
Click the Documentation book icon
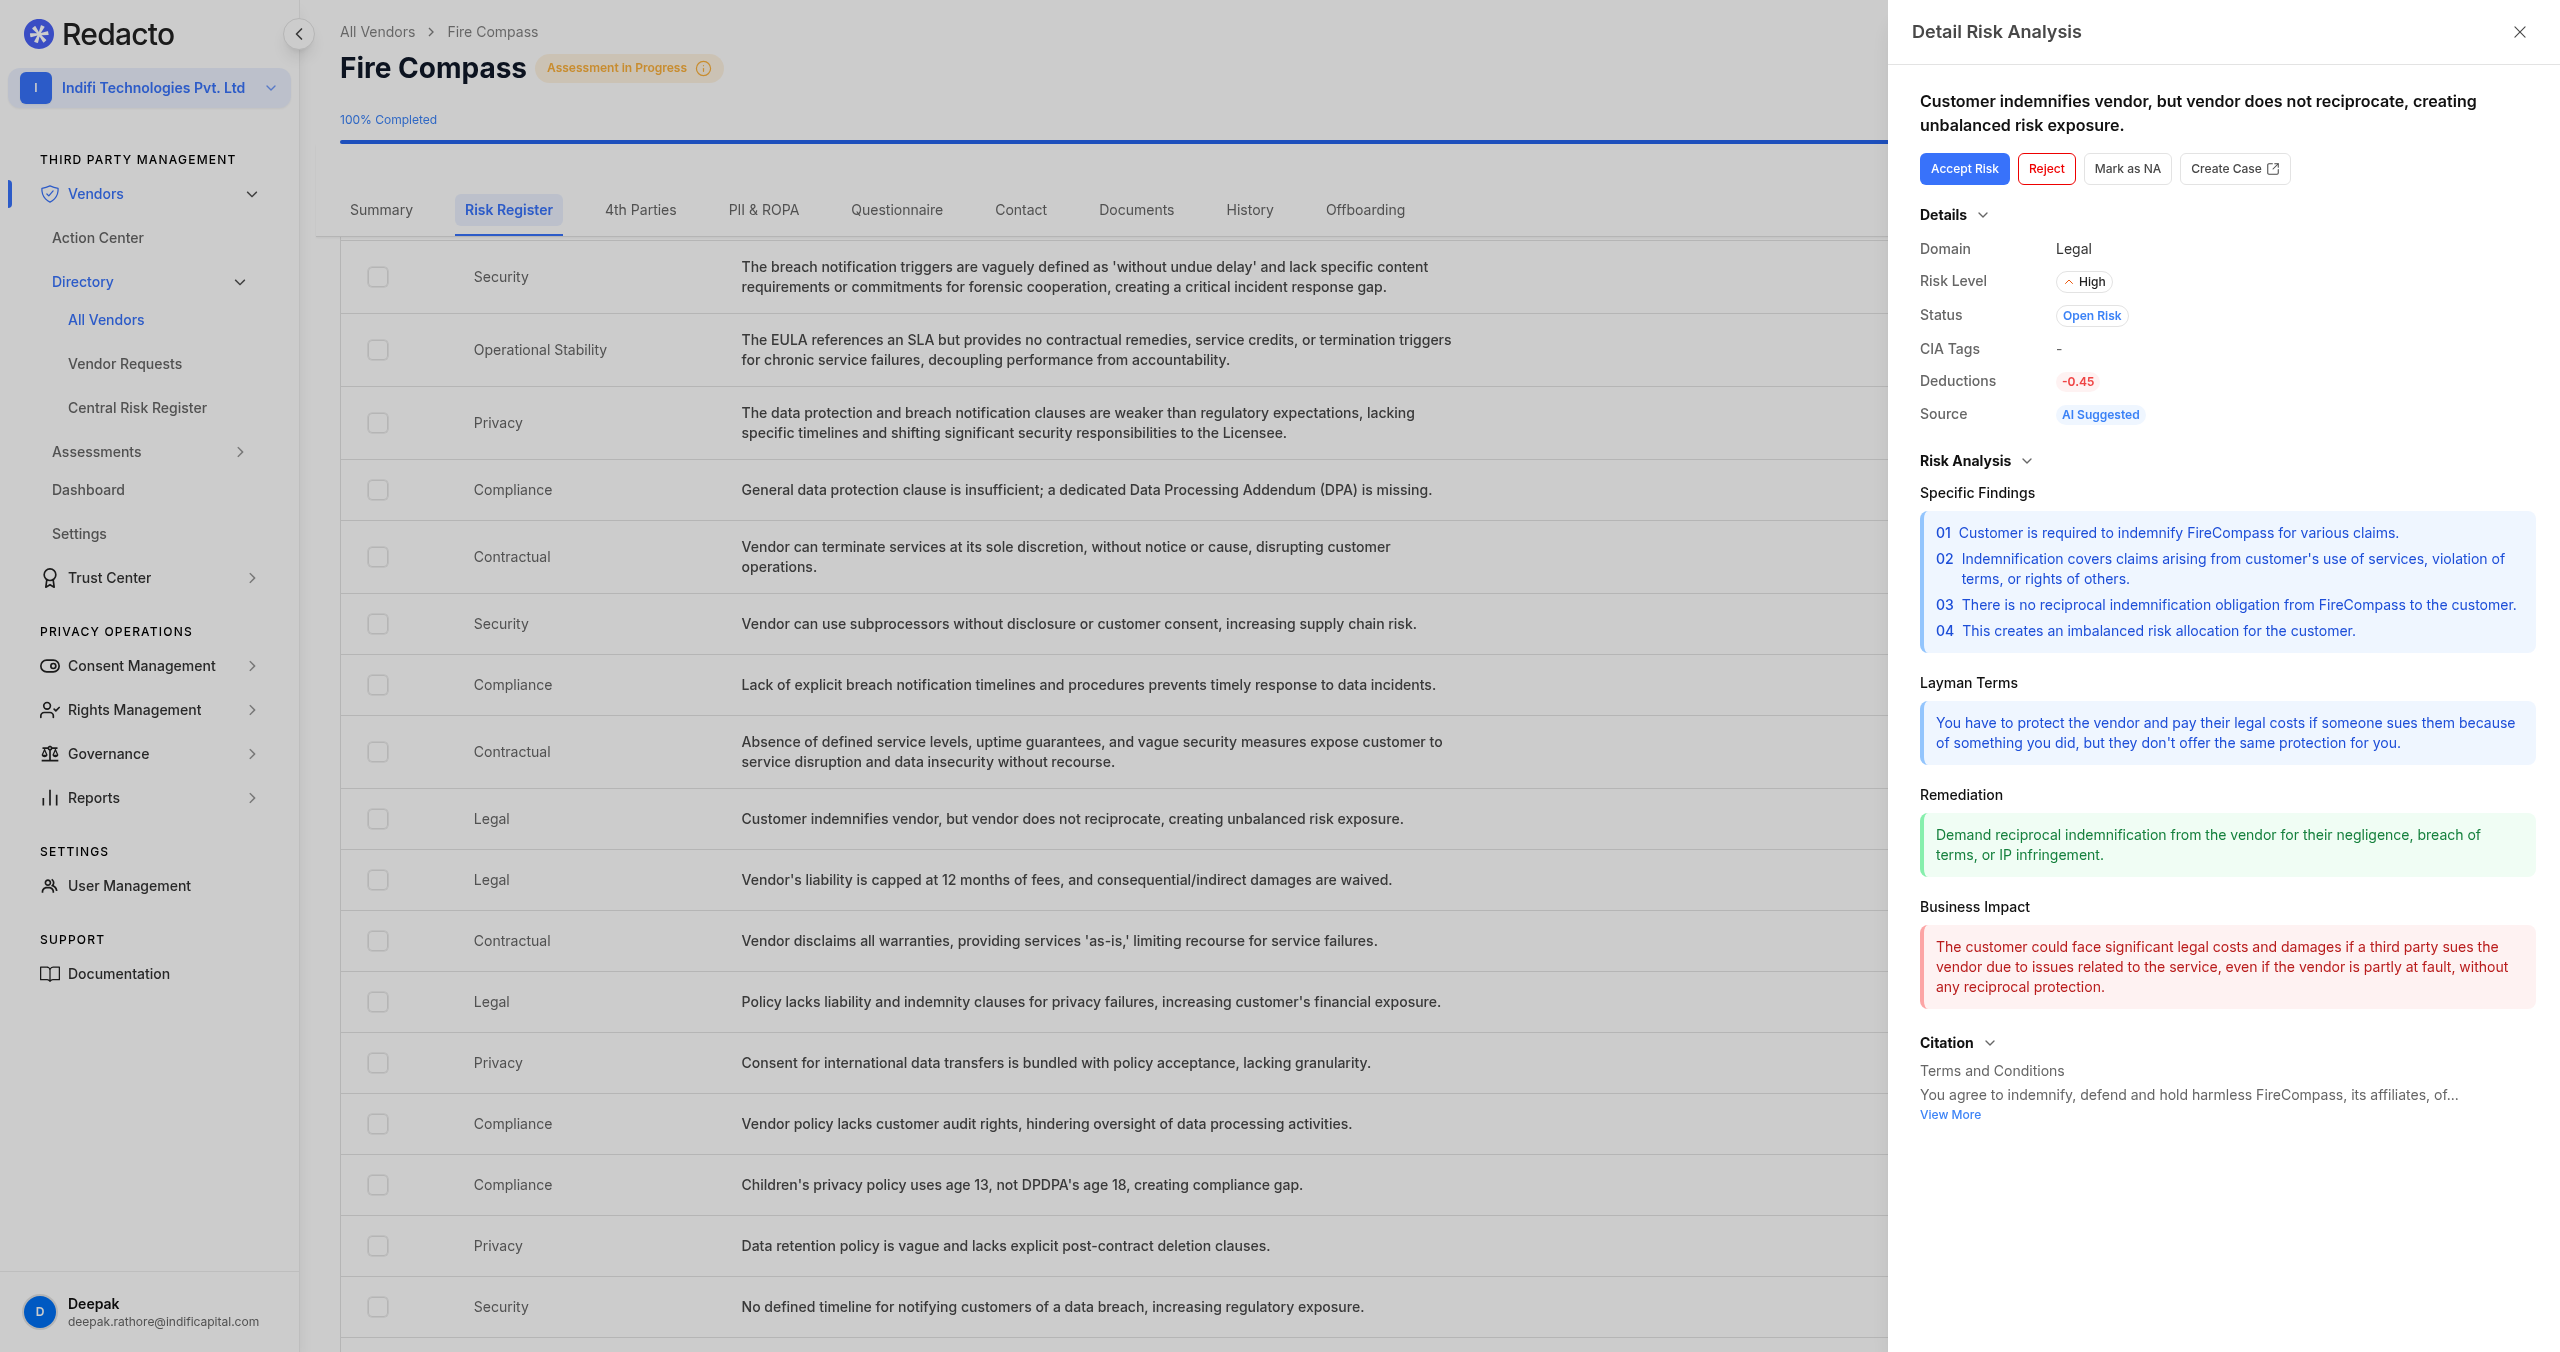pos(49,974)
